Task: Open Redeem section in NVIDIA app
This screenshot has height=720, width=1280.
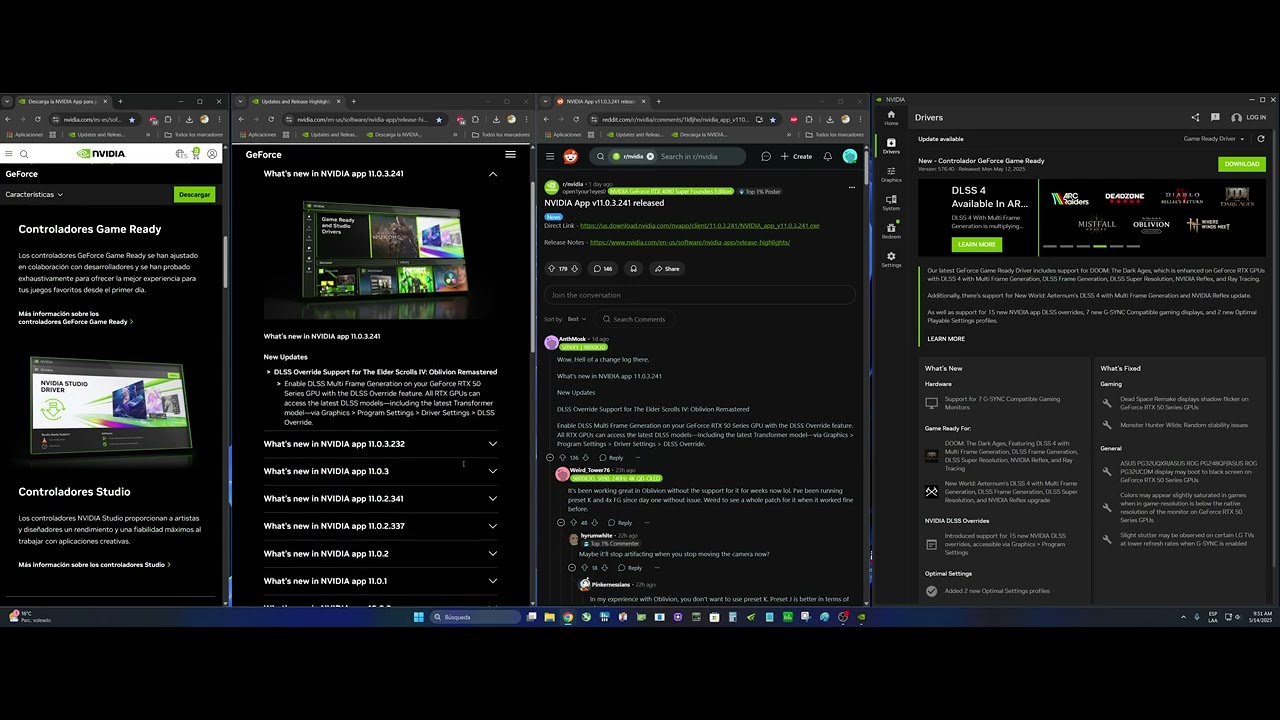Action: [891, 230]
